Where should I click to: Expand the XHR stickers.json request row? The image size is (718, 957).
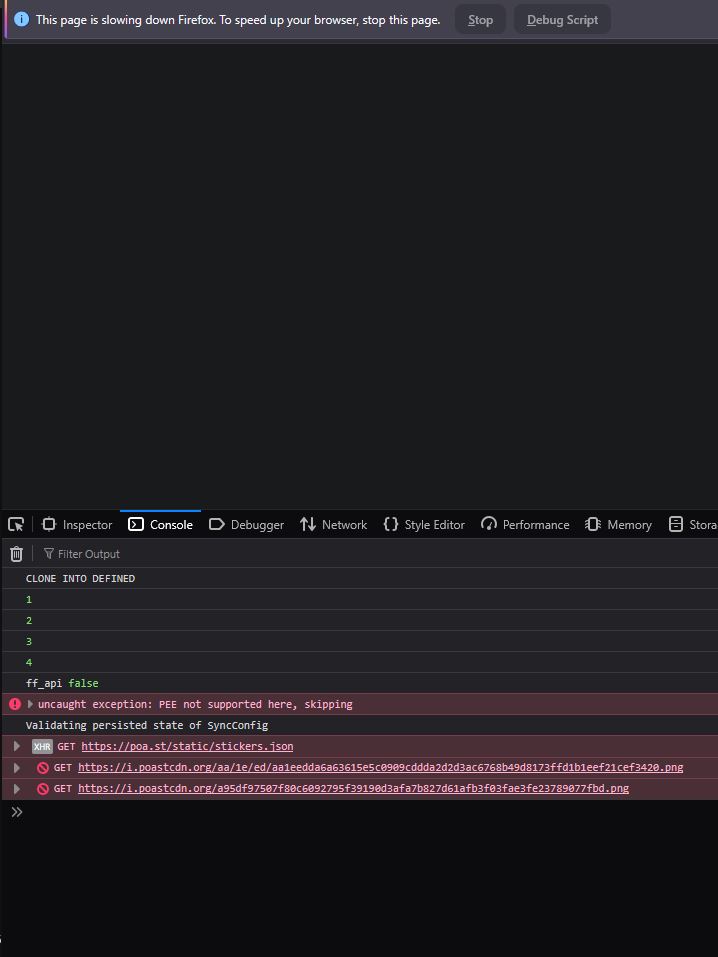[16, 746]
